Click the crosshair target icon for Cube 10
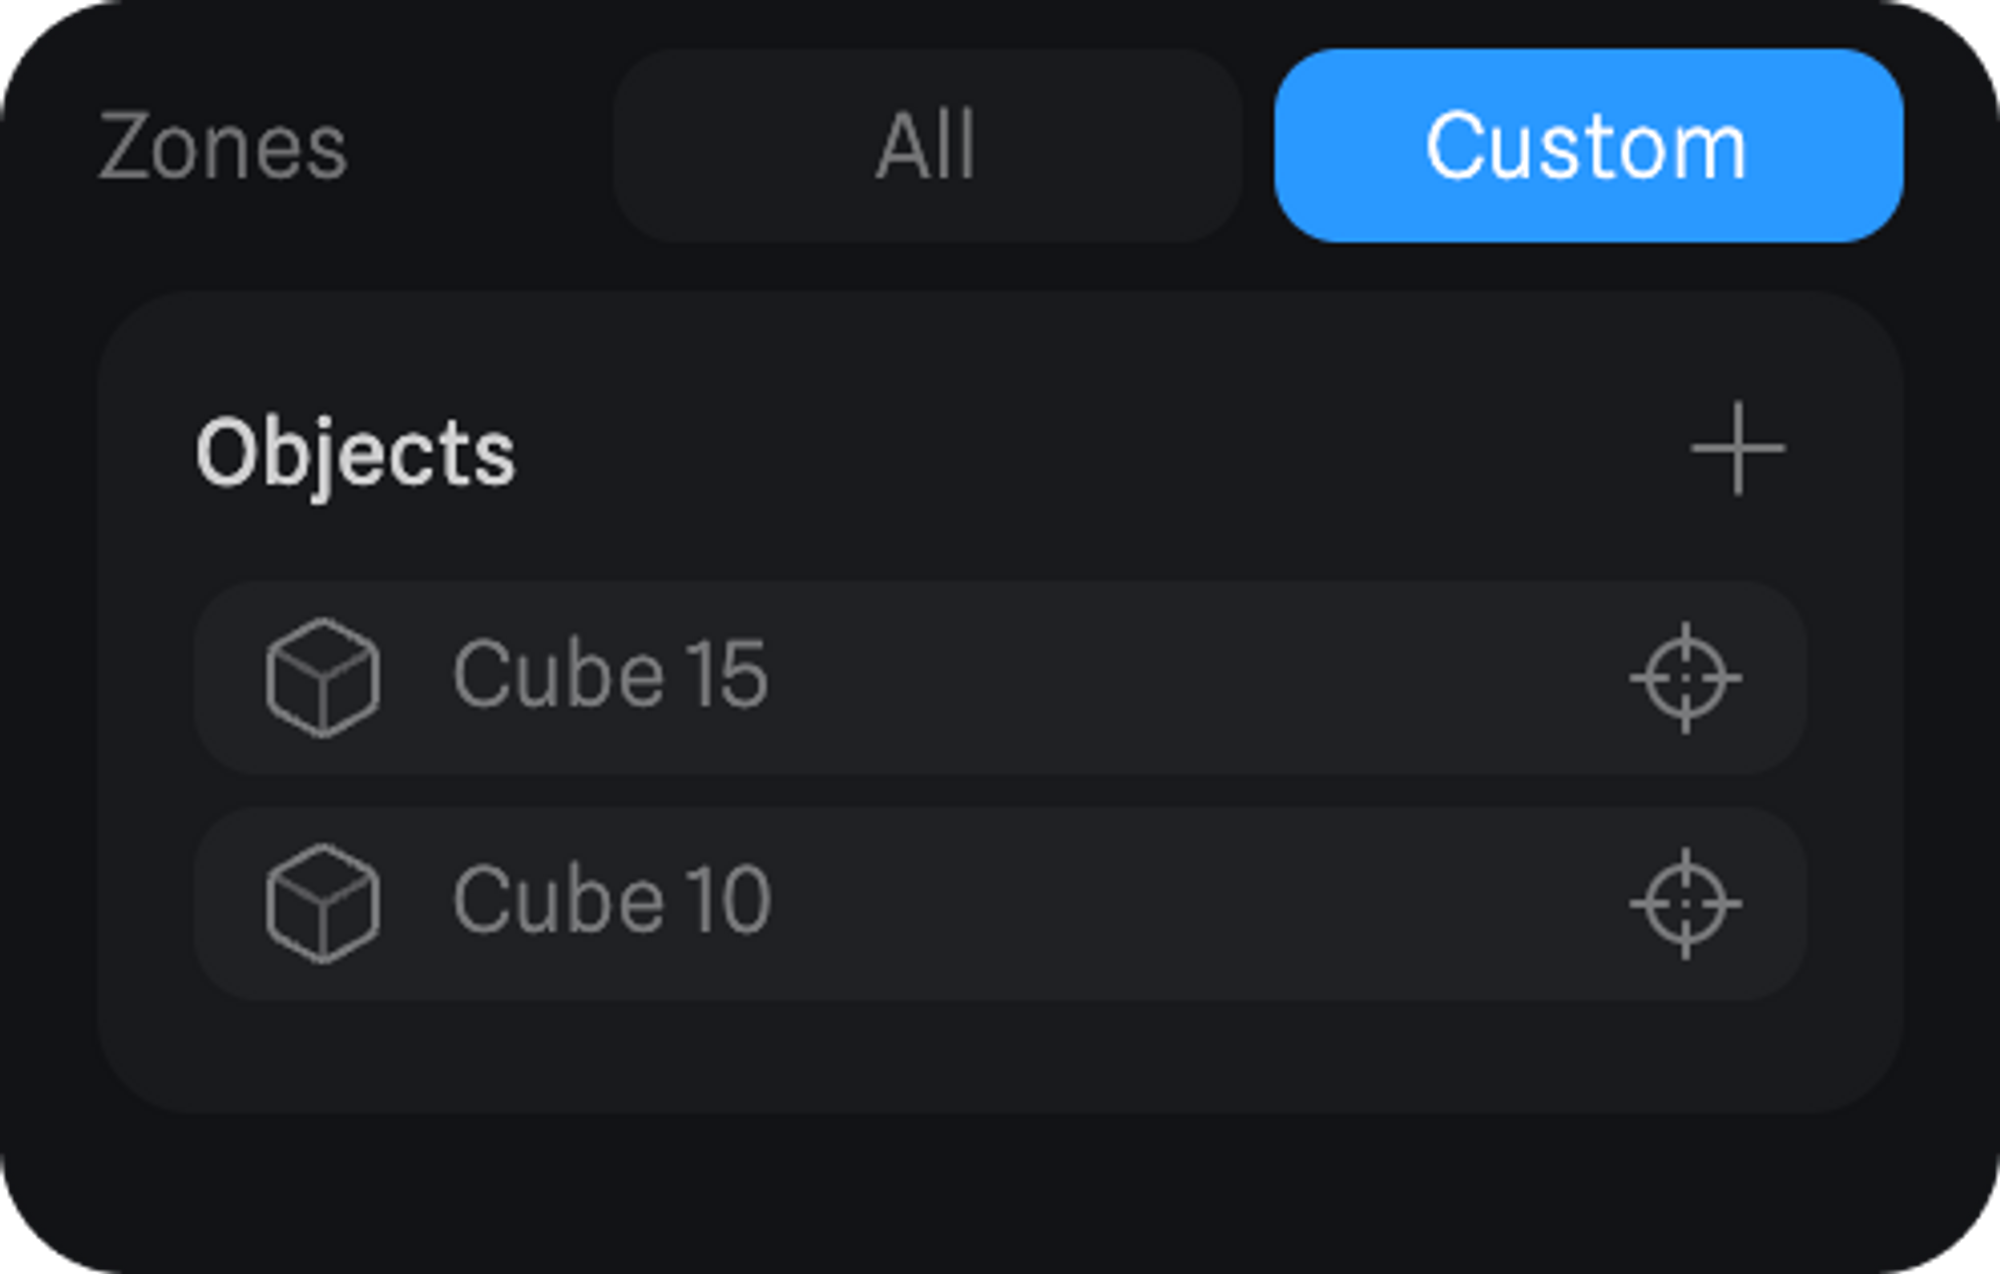 1686,904
